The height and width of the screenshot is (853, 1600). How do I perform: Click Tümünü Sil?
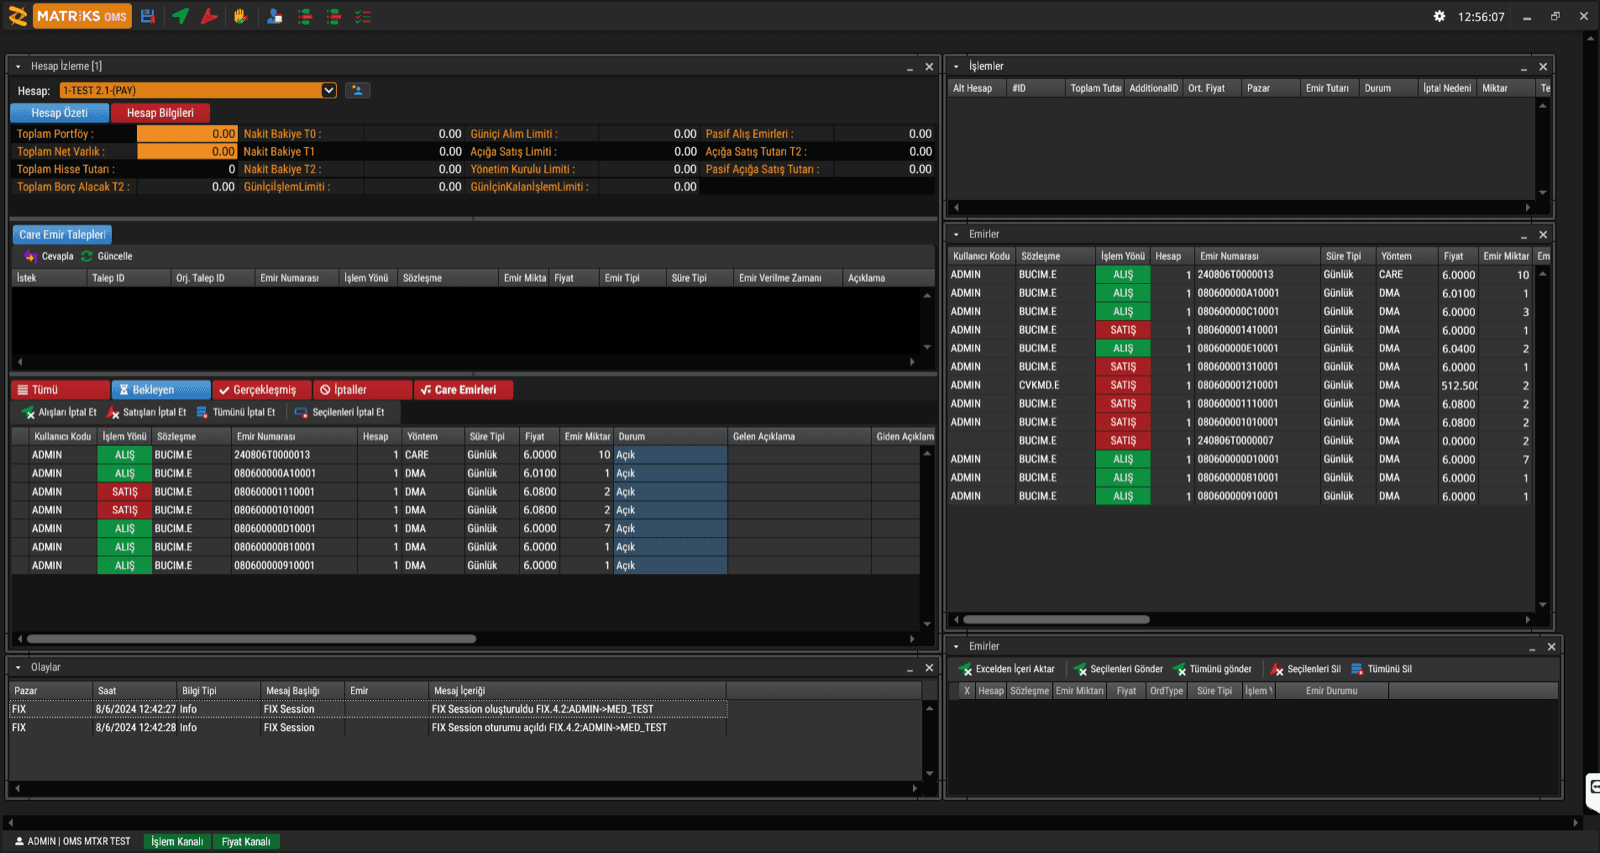[1381, 669]
